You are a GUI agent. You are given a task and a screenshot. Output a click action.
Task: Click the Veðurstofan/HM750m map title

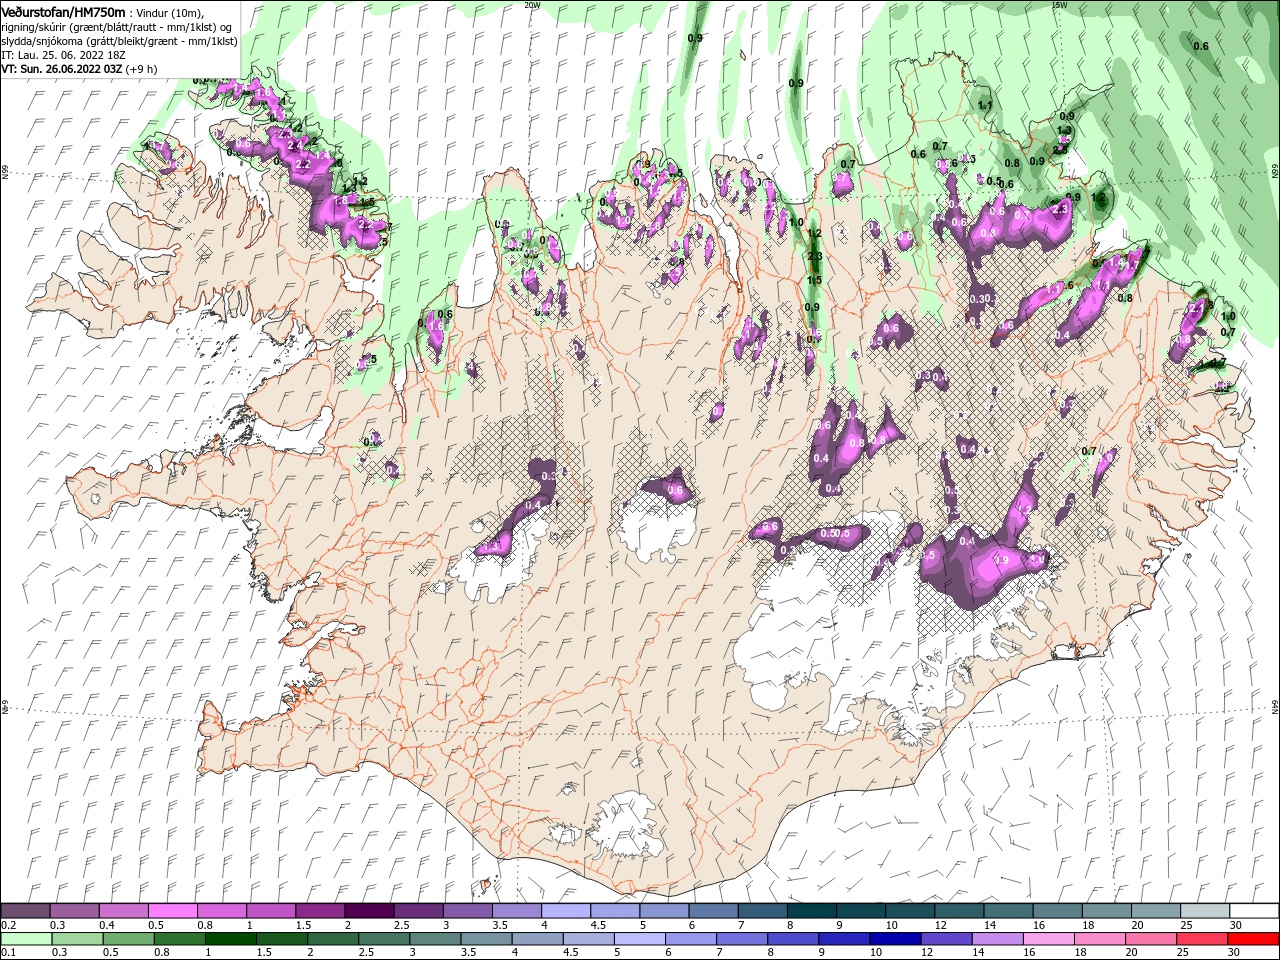click(x=63, y=11)
